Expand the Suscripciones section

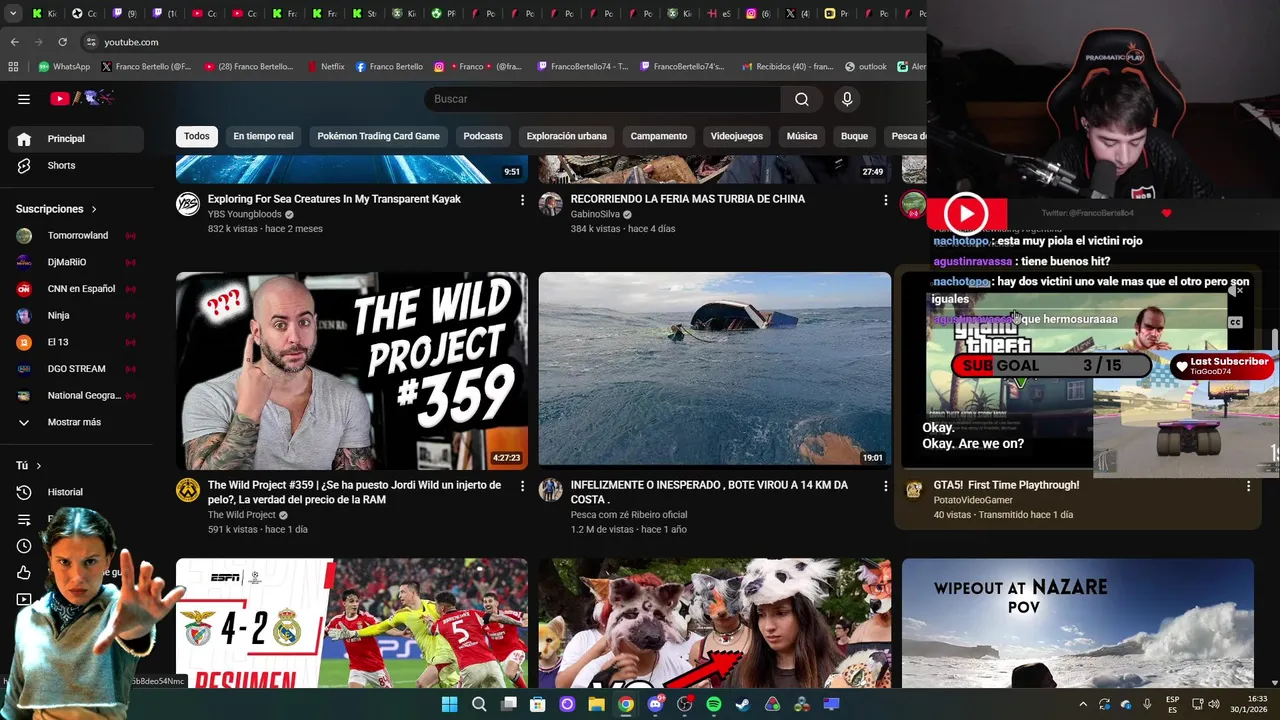tap(56, 209)
